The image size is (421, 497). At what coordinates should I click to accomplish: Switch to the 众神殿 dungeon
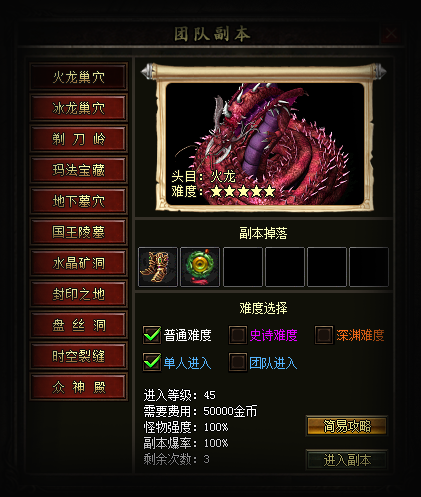tap(79, 387)
